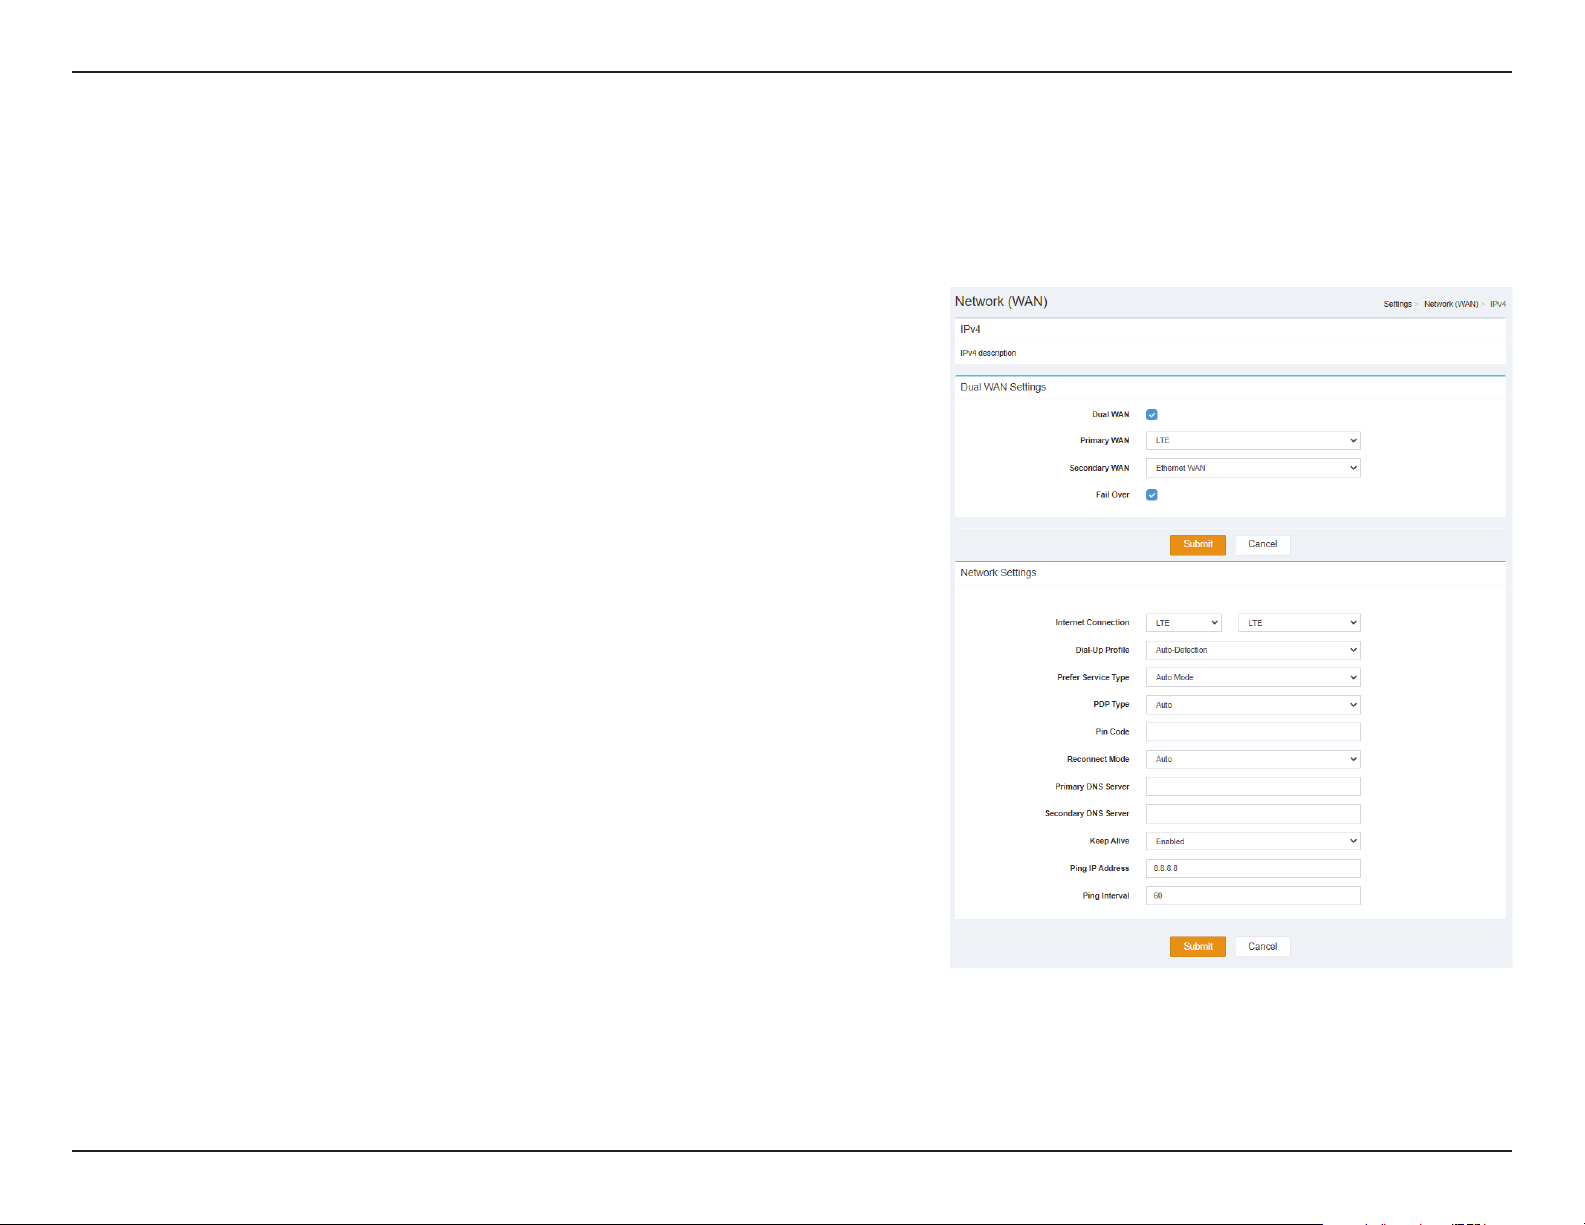Cancel the Network Settings changes

tap(1263, 947)
